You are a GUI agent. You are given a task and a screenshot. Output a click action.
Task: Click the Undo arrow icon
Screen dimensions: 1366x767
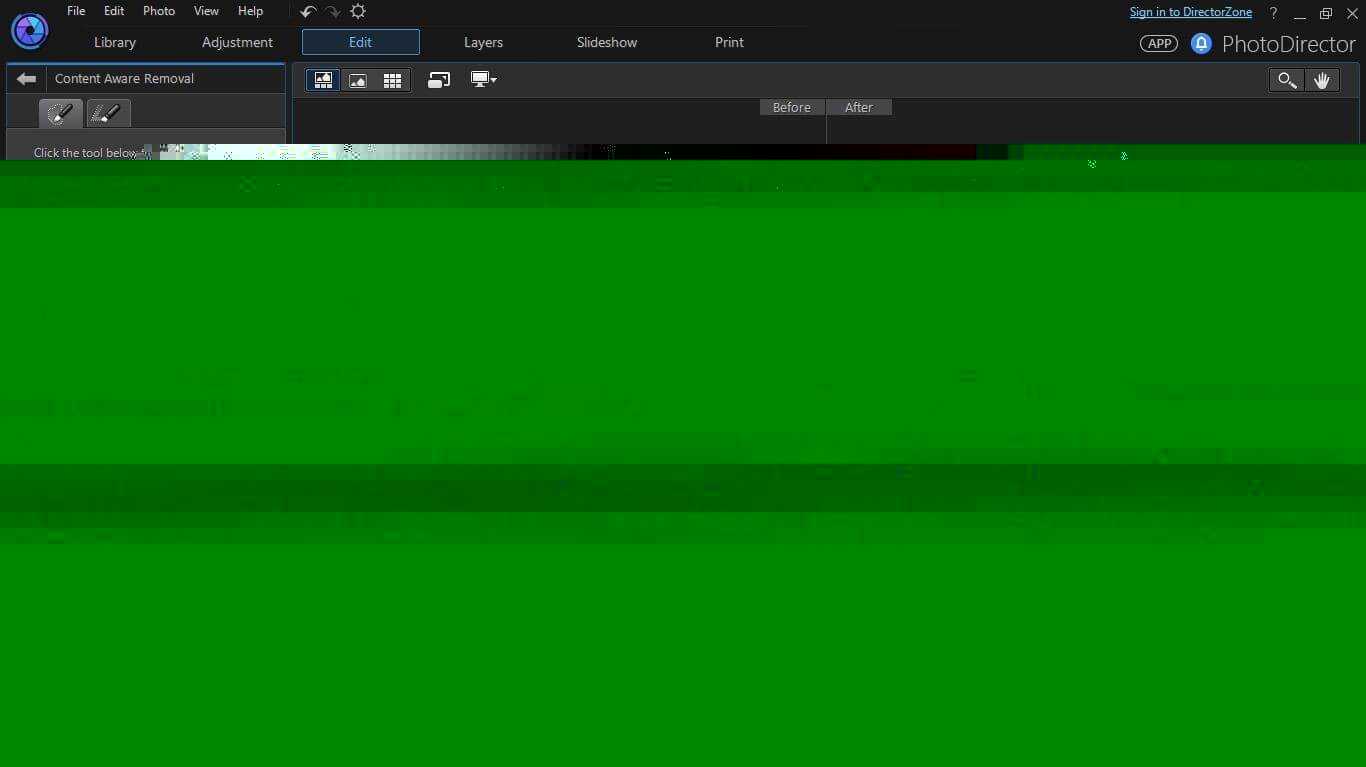(307, 11)
